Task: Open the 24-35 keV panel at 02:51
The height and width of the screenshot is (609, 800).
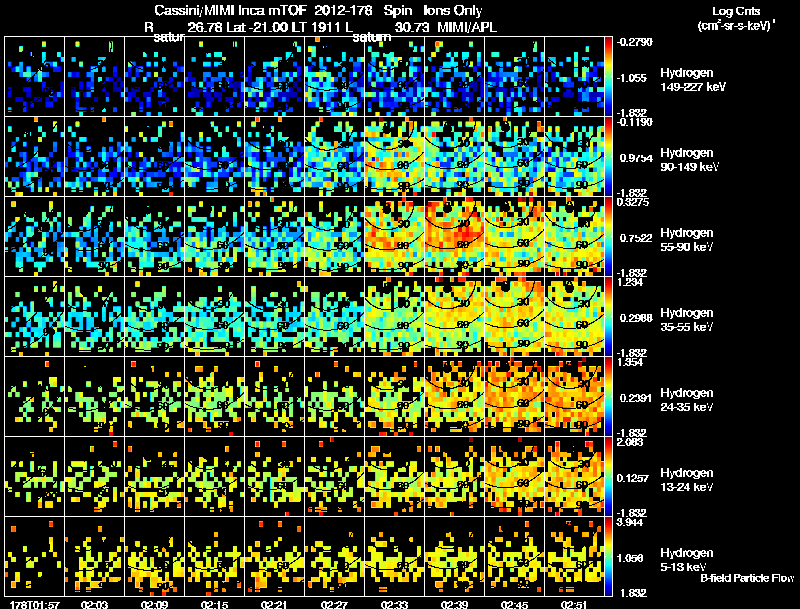Action: point(574,397)
